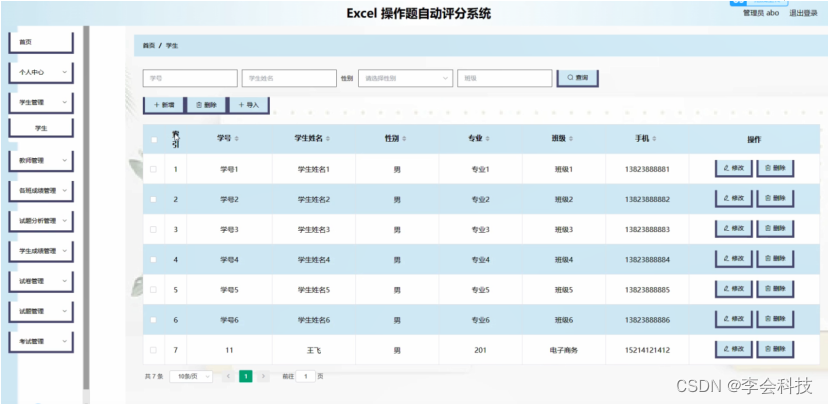Sort the table by 手机 column arrows
The image size is (828, 404).
click(x=654, y=139)
